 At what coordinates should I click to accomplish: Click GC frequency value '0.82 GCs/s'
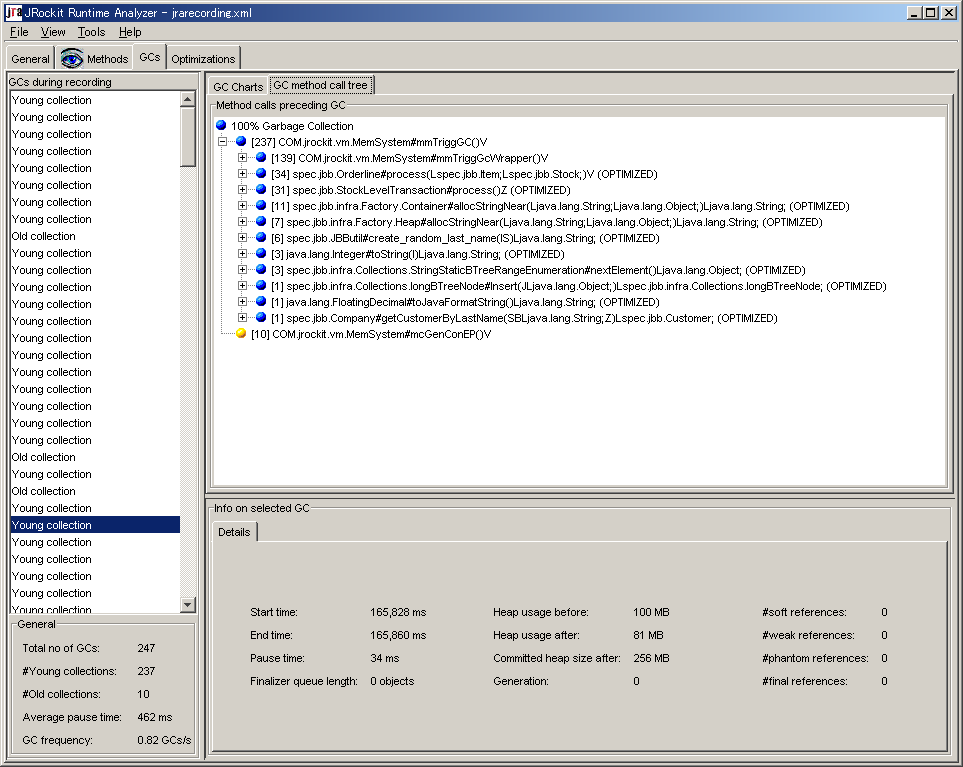164,740
